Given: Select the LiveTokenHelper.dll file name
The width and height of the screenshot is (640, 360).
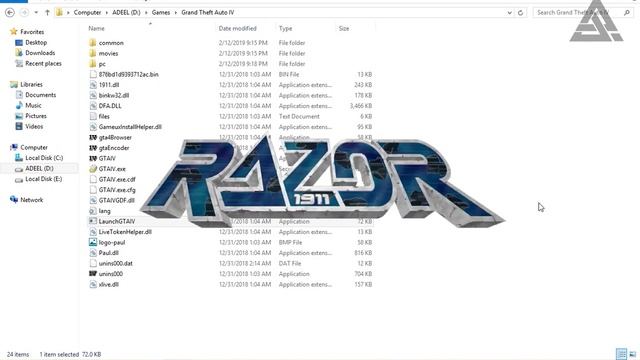Looking at the screenshot, I should point(125,232).
